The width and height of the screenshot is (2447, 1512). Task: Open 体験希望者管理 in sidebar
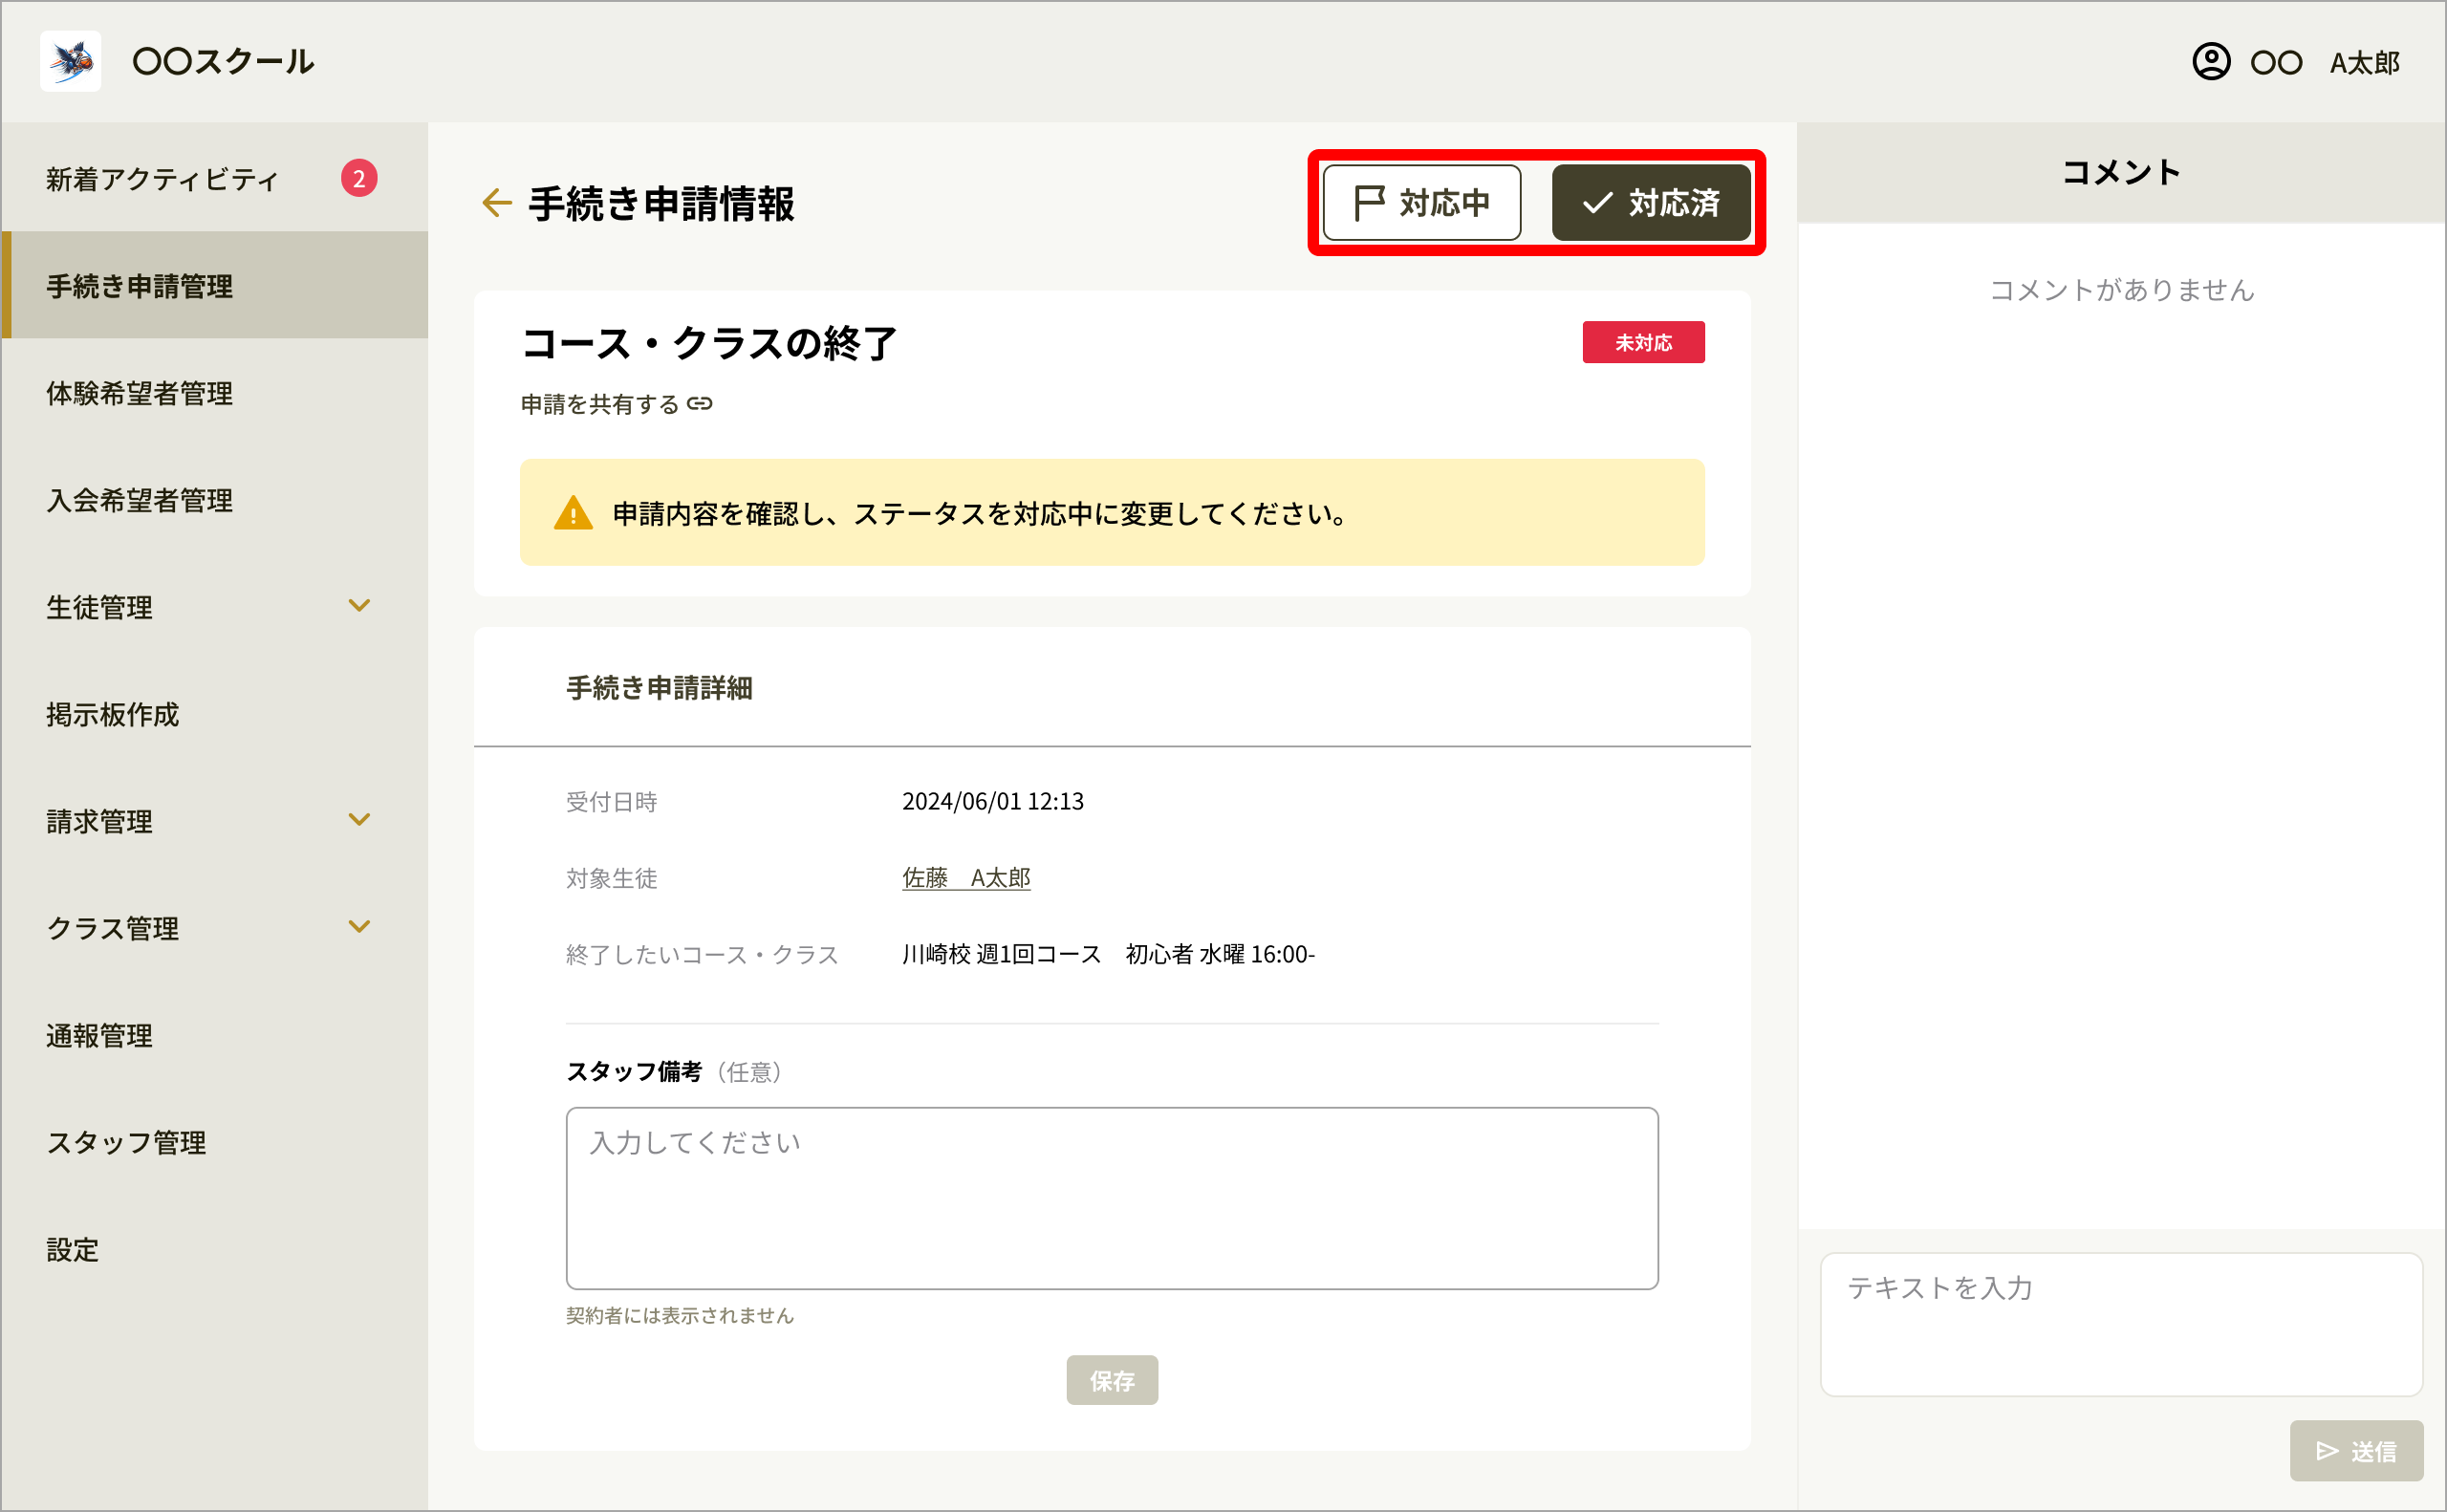pyautogui.click(x=215, y=392)
